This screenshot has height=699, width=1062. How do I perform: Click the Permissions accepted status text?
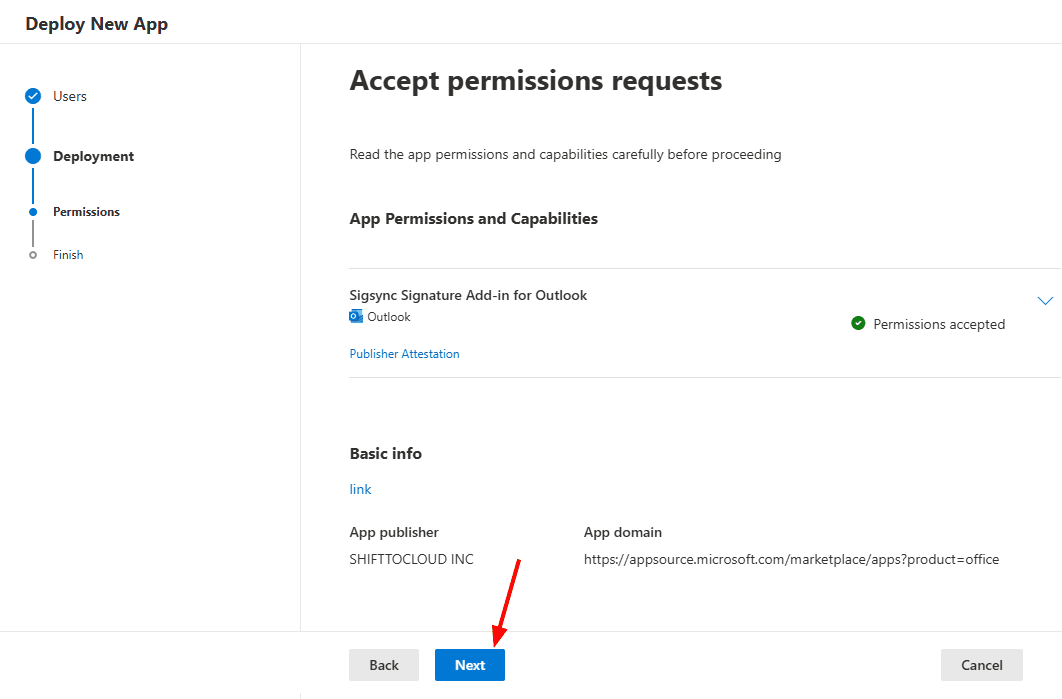939,324
